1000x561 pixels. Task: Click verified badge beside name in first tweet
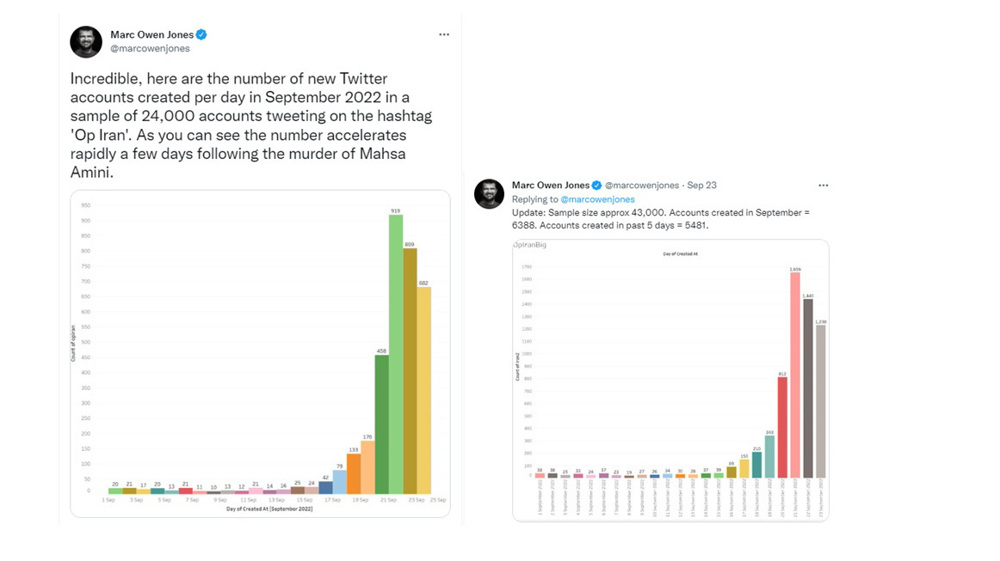click(202, 34)
